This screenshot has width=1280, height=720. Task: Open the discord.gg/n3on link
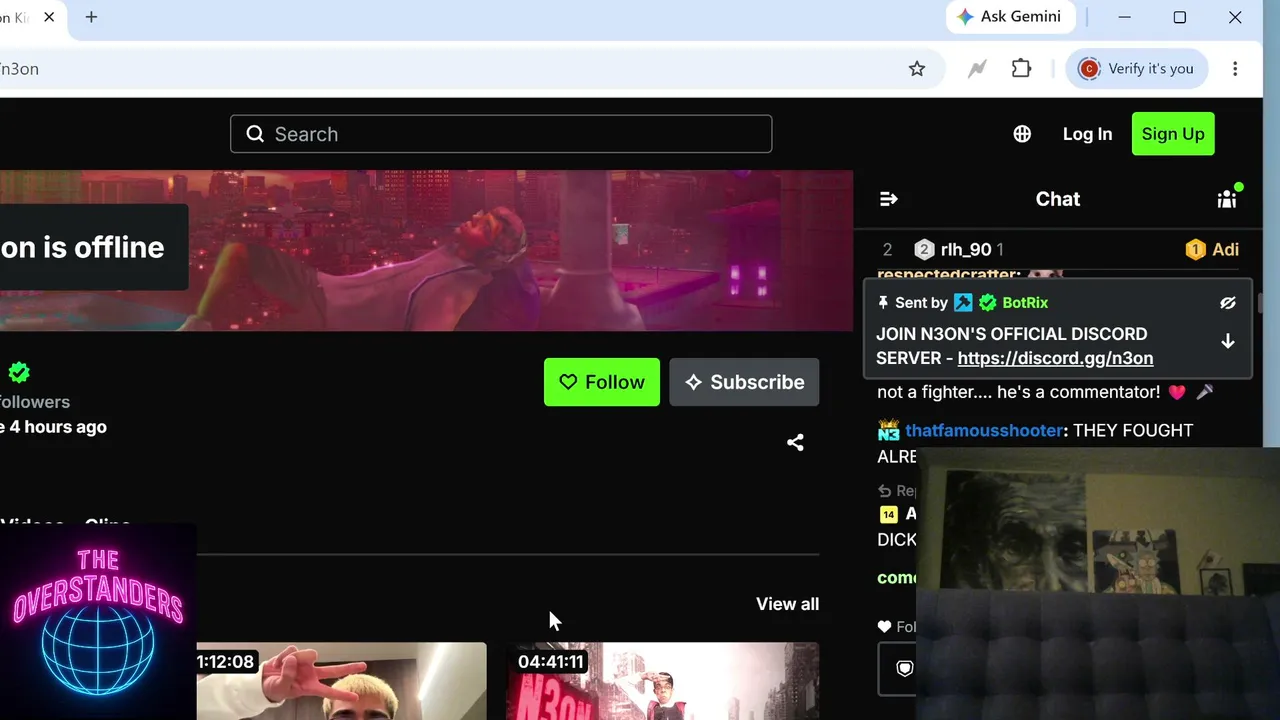click(1055, 358)
